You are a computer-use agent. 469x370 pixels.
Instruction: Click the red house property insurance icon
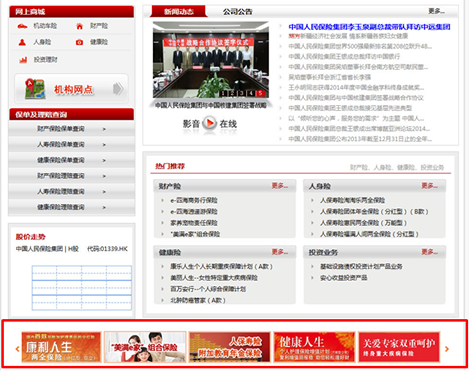79,26
